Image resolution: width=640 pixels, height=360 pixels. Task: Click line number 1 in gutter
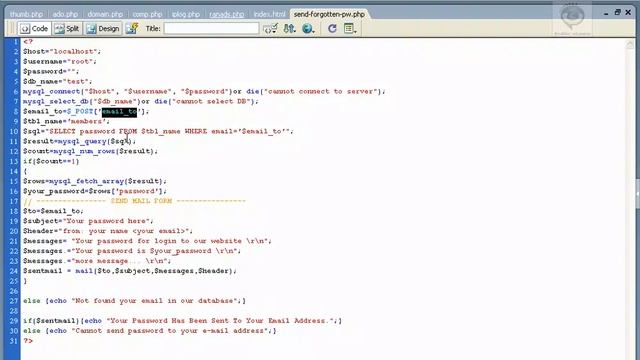[x=16, y=42]
